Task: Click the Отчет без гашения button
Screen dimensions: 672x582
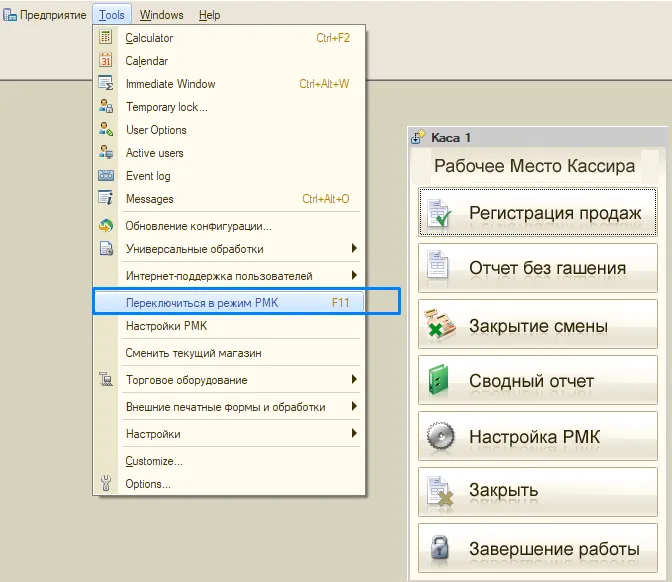Action: [538, 268]
